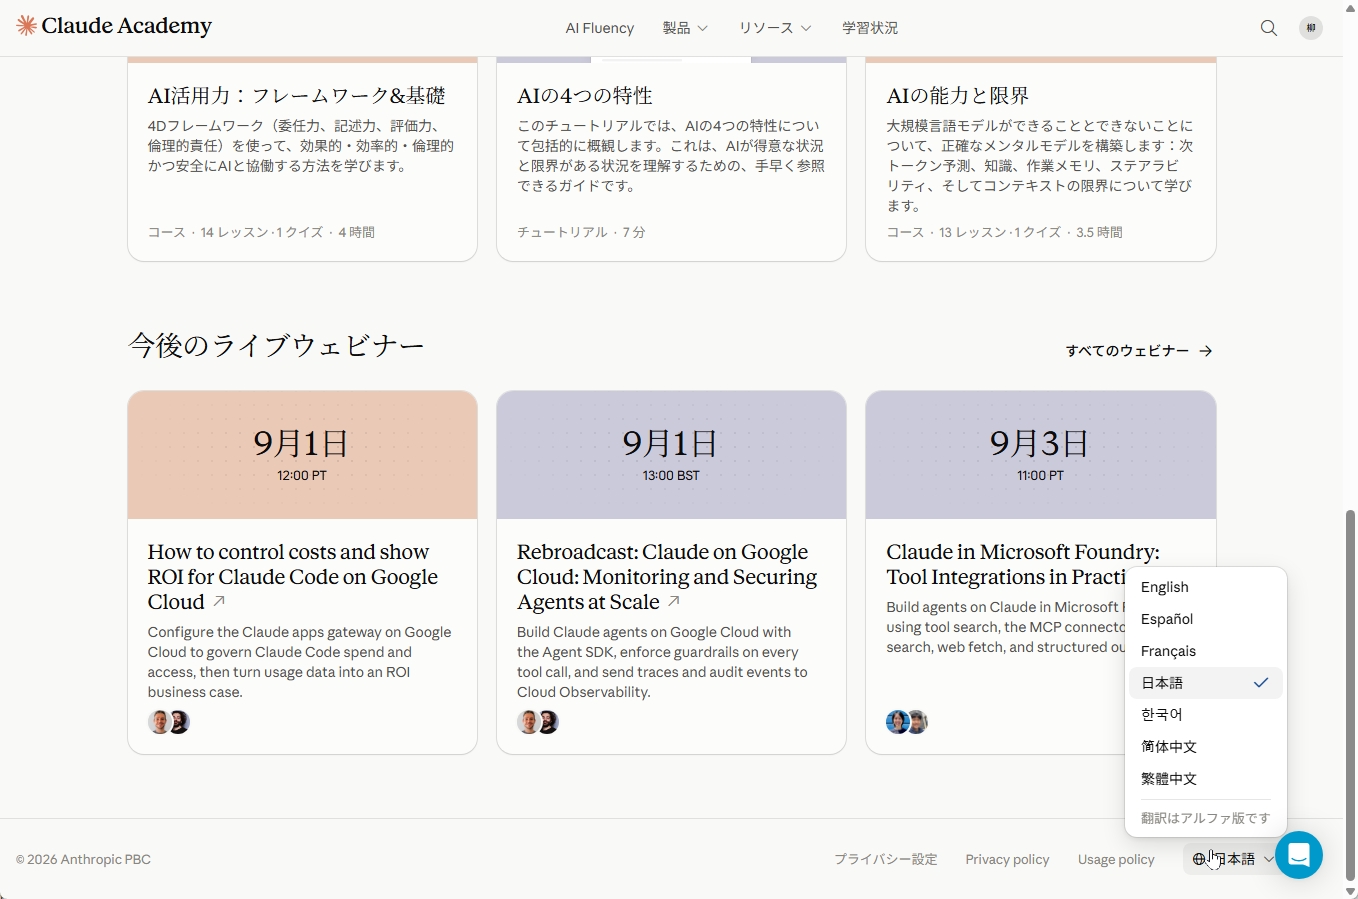Click '翻訳はアルファ版です' note in language menu
This screenshot has width=1358, height=899.
pyautogui.click(x=1205, y=818)
